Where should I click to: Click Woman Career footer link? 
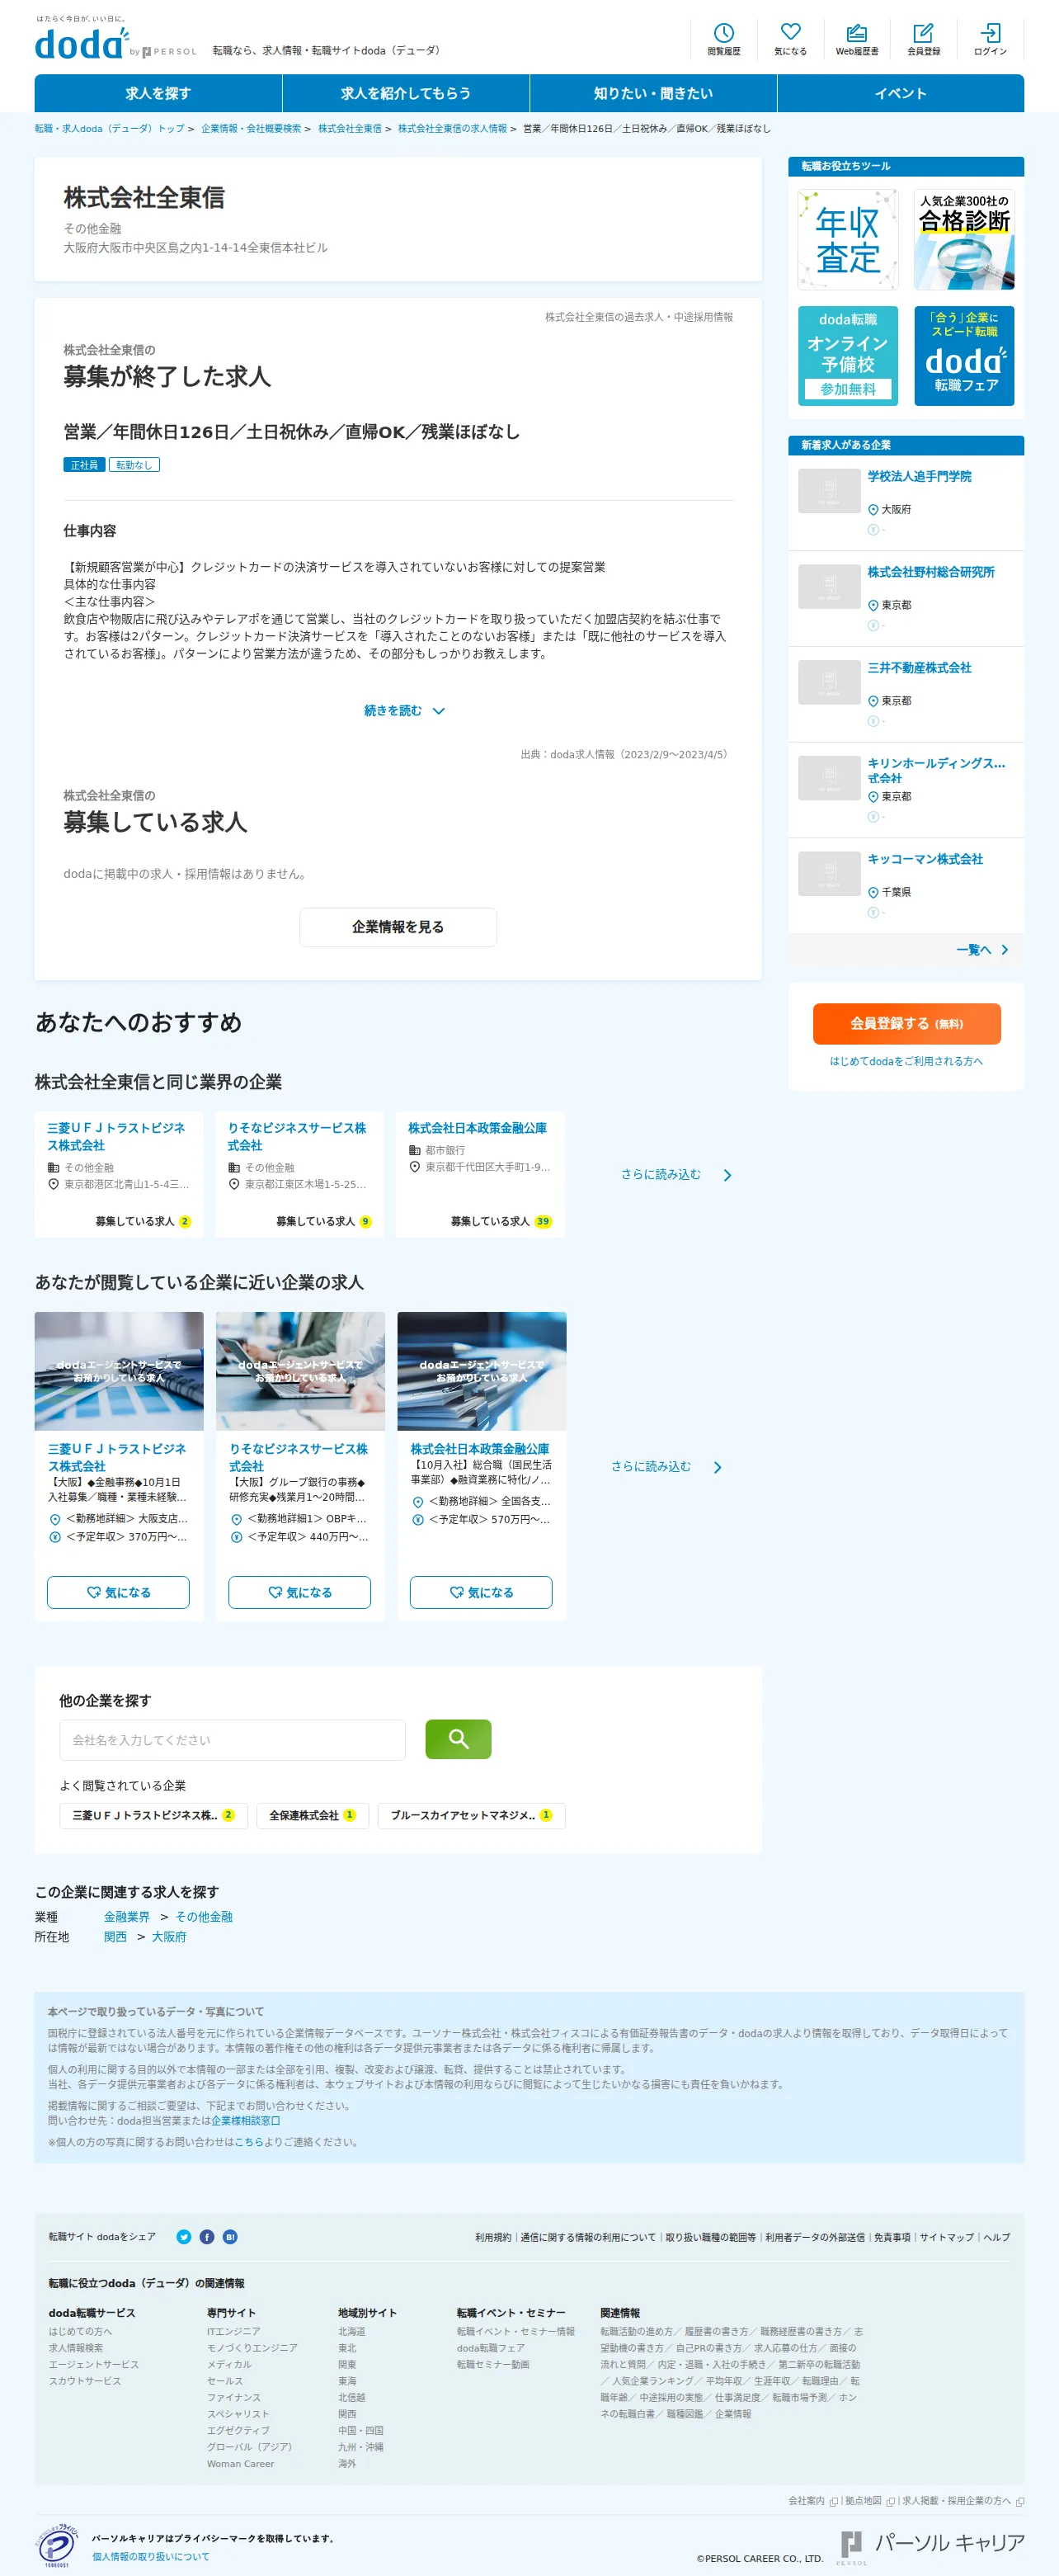[x=241, y=2464]
